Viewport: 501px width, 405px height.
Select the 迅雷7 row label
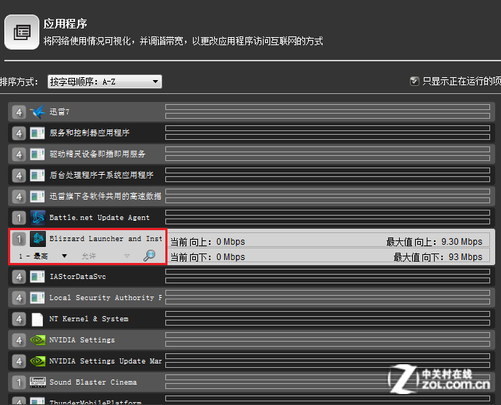coord(59,112)
